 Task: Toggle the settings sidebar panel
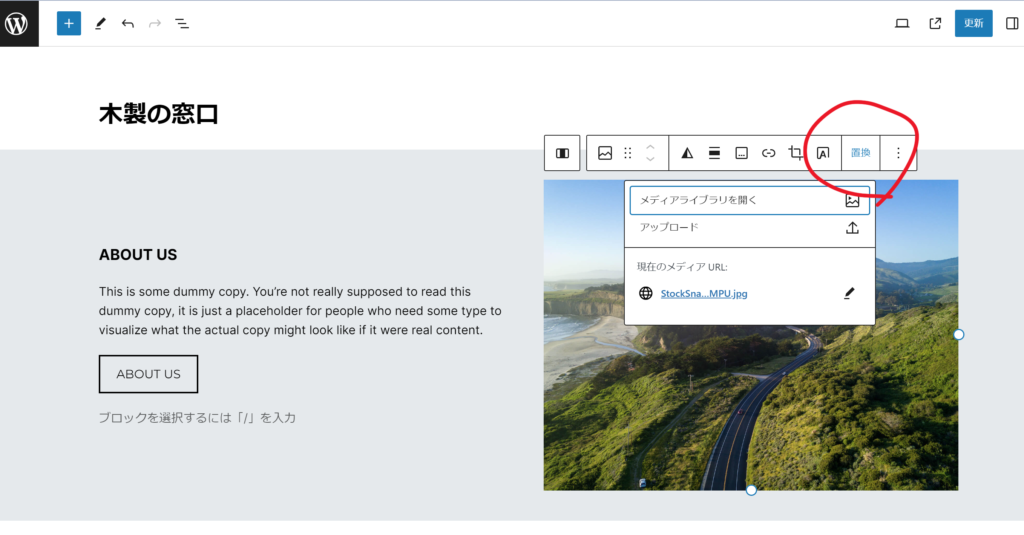point(1011,23)
